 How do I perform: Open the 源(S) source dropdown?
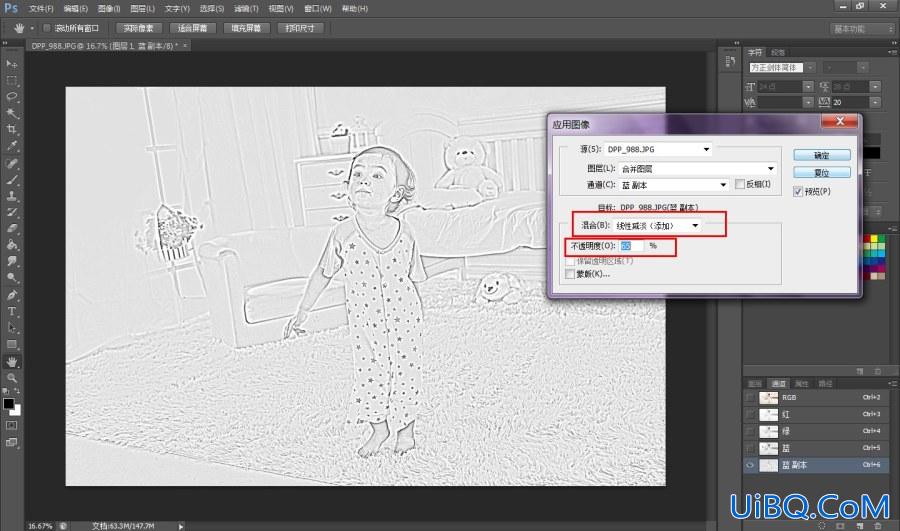[x=658, y=149]
